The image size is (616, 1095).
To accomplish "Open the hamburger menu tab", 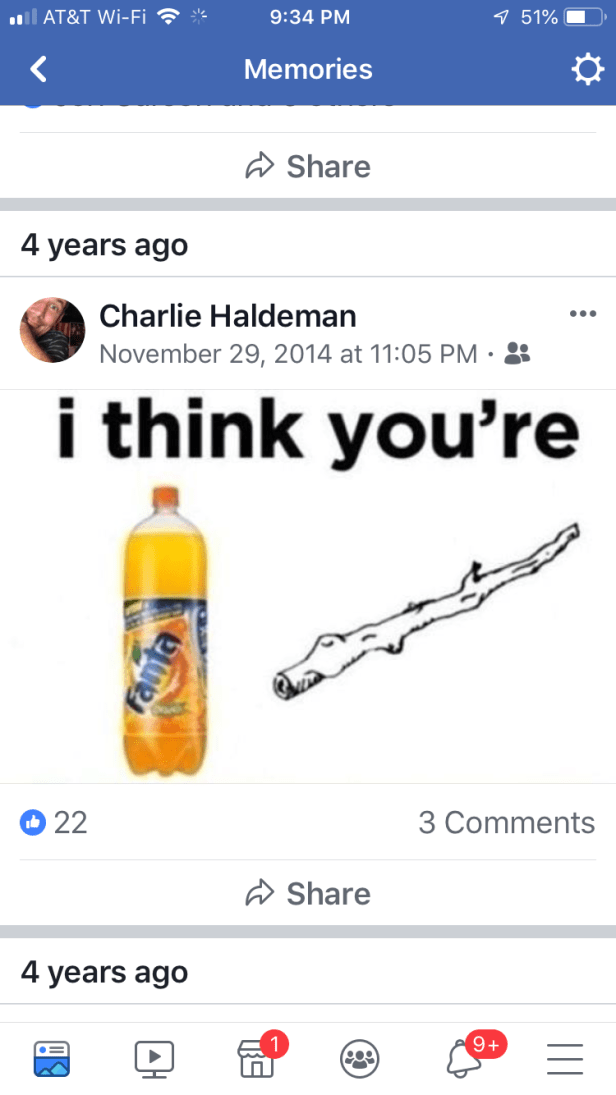I will (x=564, y=1059).
